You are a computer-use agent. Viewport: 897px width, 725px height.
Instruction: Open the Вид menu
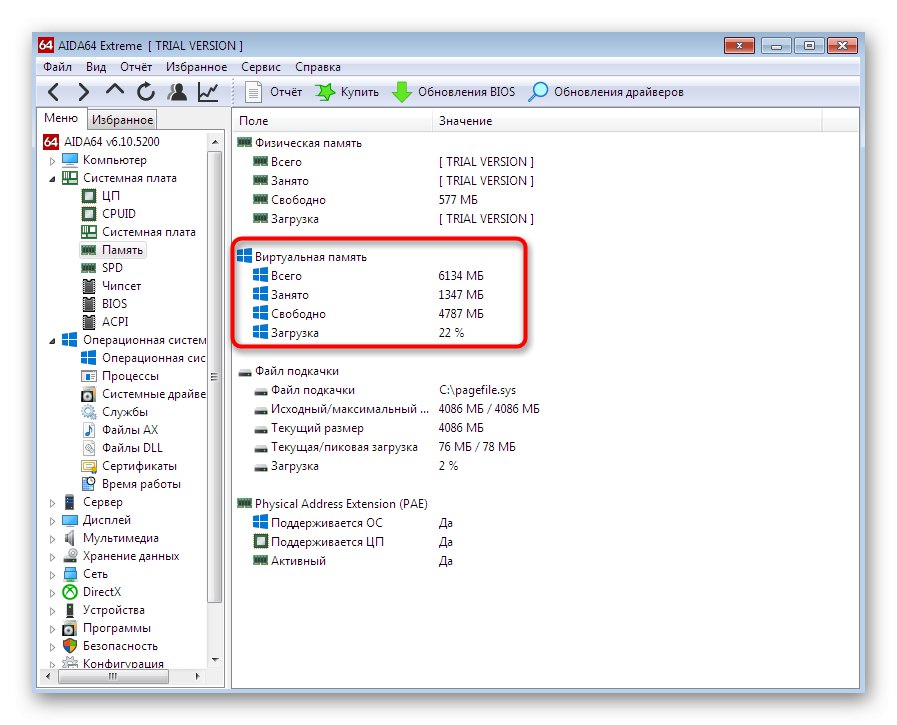point(96,67)
